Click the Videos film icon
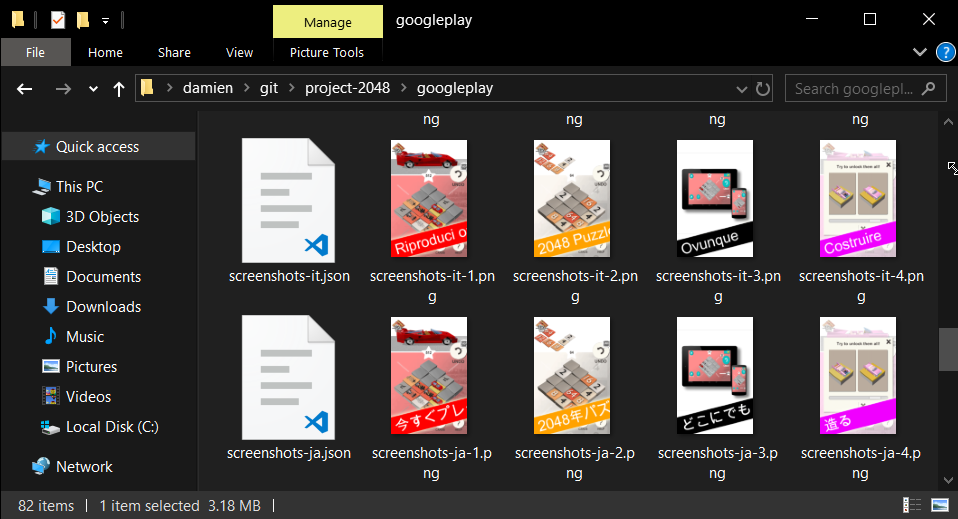Image resolution: width=958 pixels, height=519 pixels. click(51, 396)
